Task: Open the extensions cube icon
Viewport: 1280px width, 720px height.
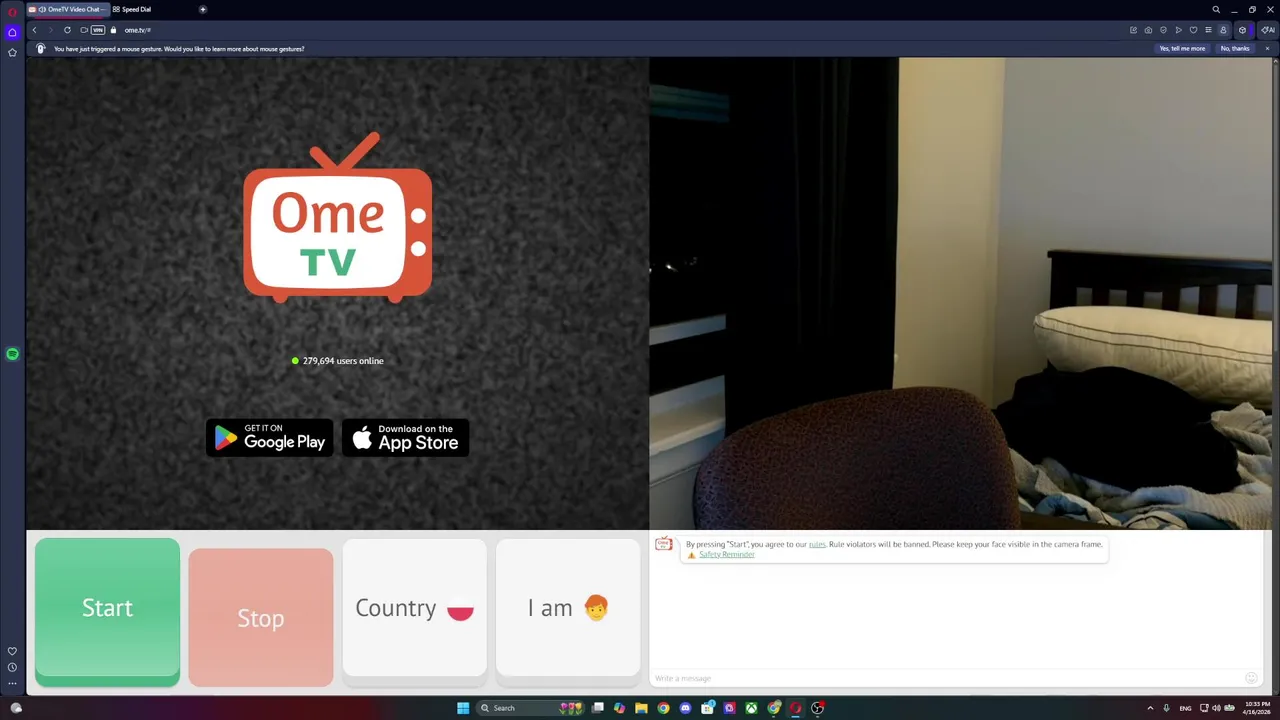Action: coord(1243,30)
